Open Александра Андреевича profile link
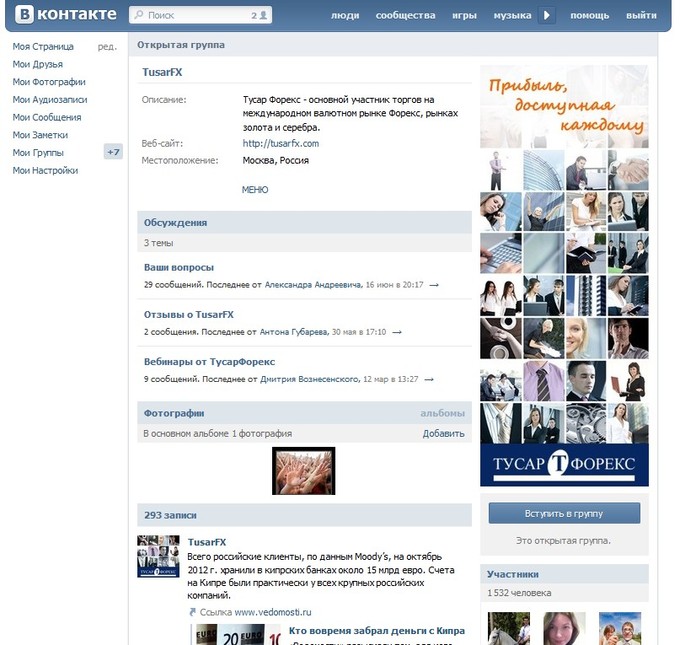This screenshot has height=645, width=680. pyautogui.click(x=313, y=285)
